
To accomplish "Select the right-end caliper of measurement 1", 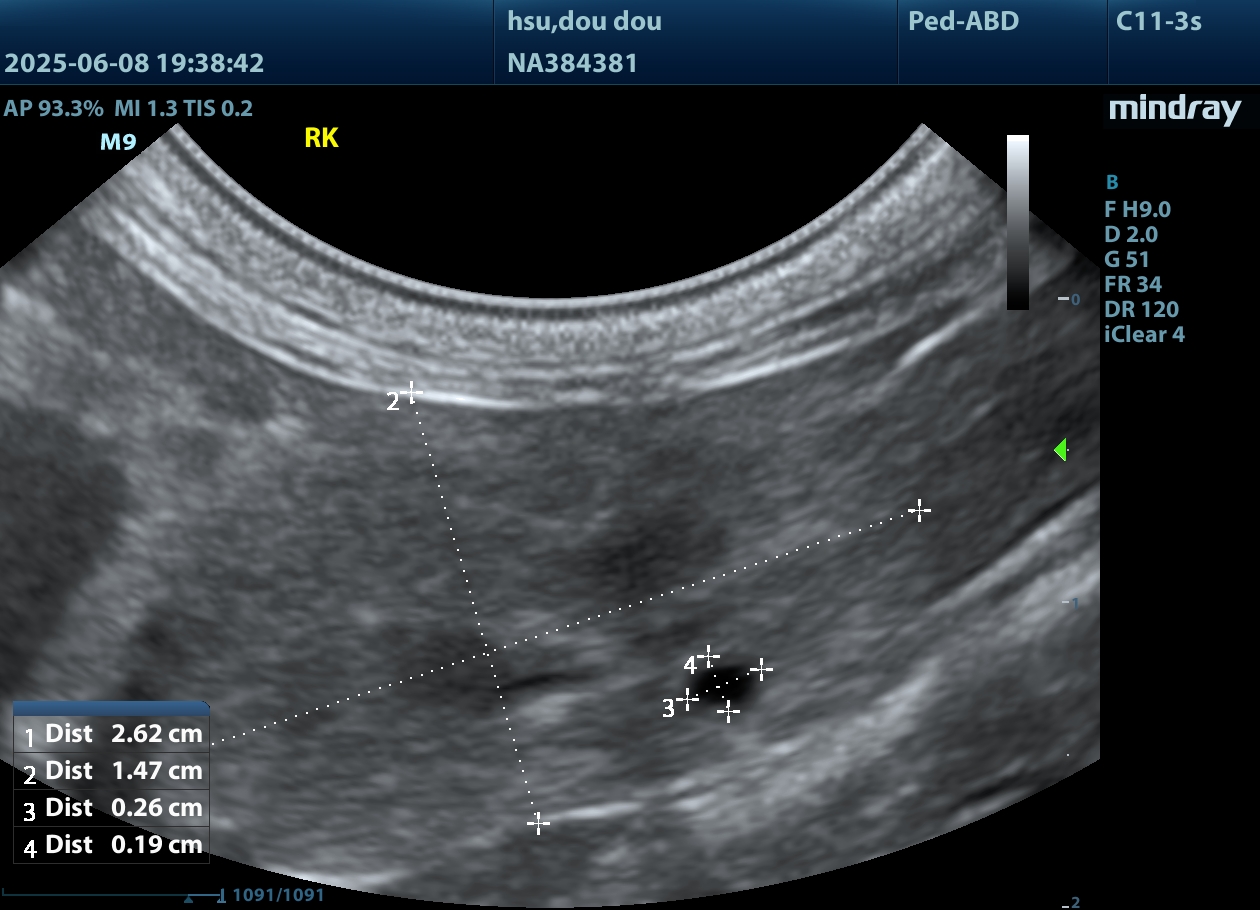I will [x=919, y=511].
